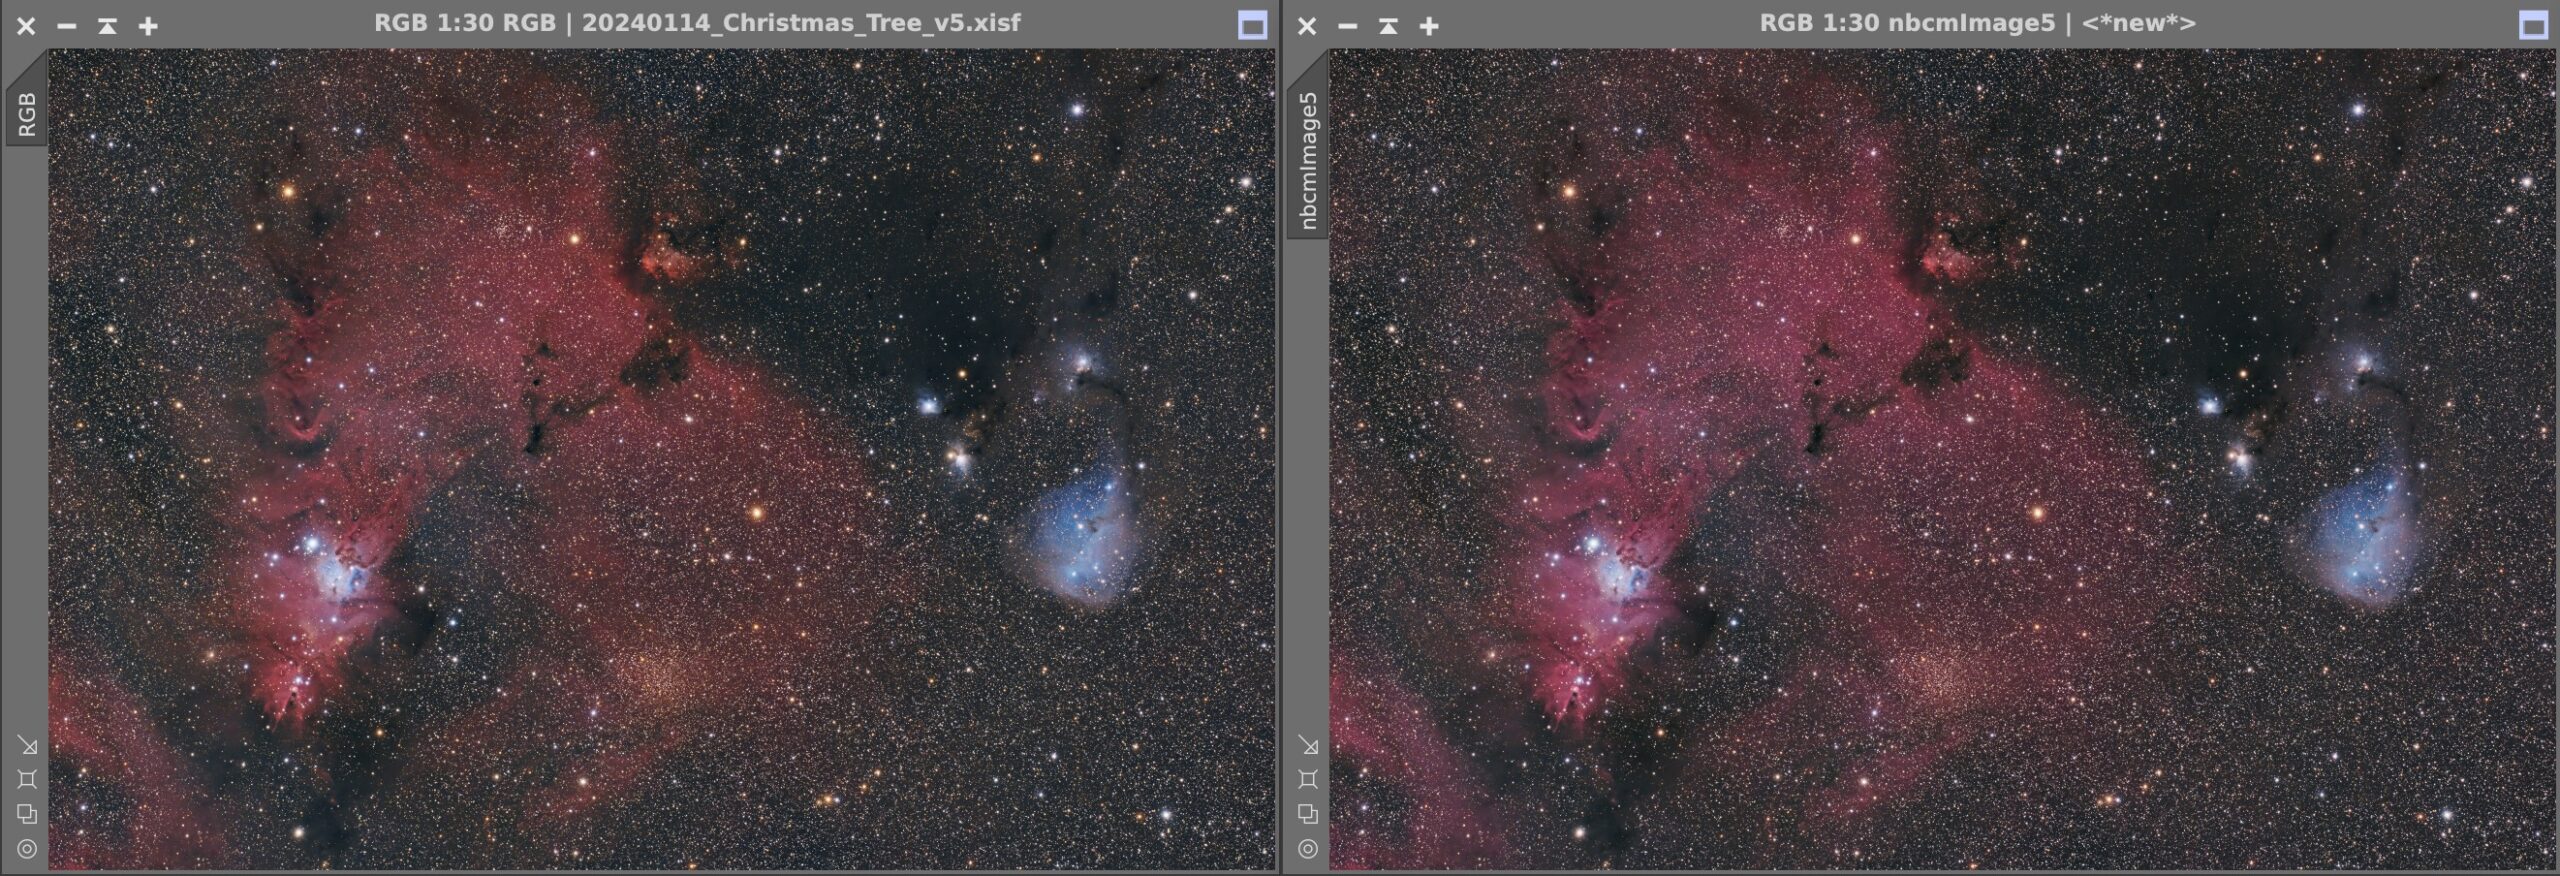This screenshot has height=876, width=2560.
Task: Click diagonal arrow icon in nbcmImage5 sidebar
Action: point(1308,745)
